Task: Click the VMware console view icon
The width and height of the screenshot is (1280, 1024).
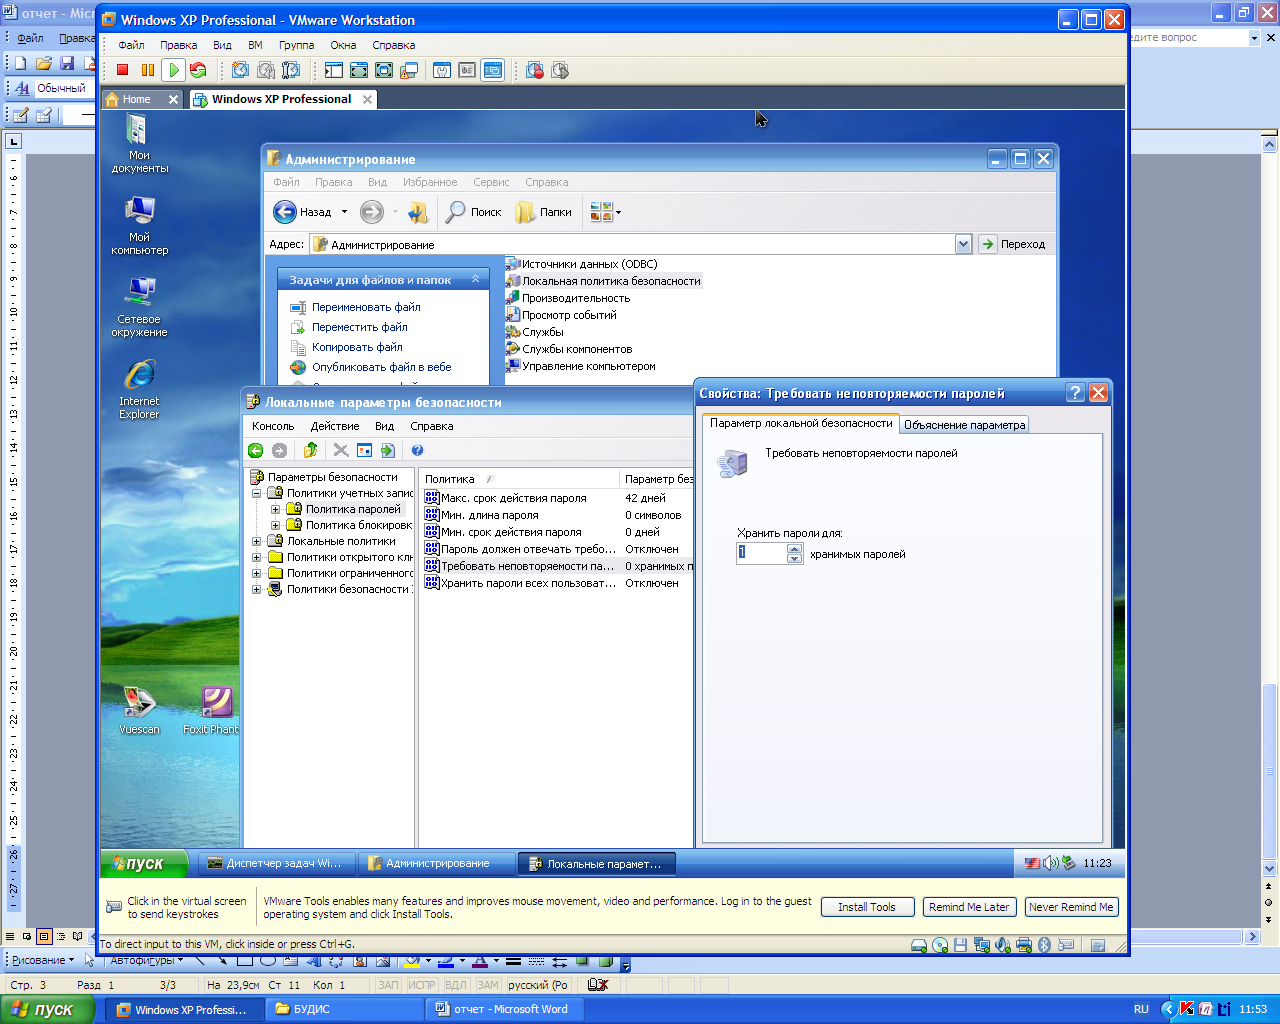Action: coord(492,70)
